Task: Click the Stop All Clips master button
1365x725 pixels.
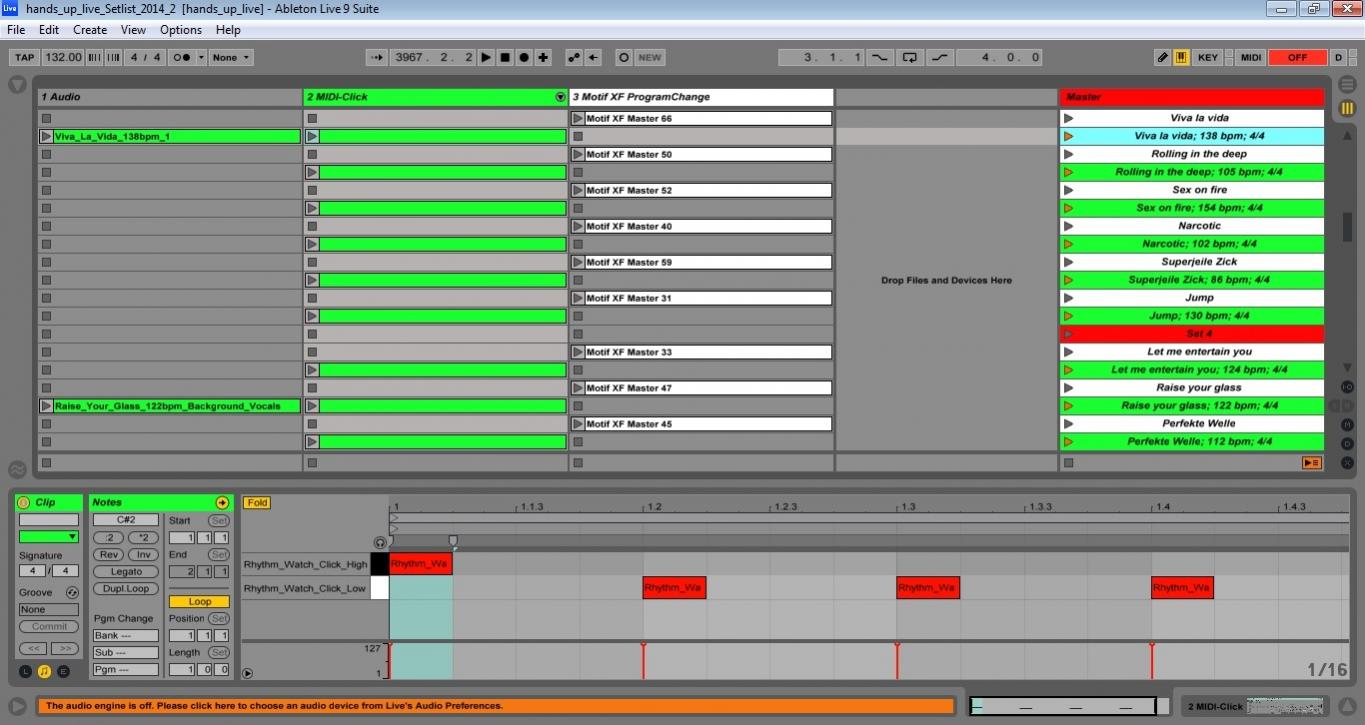Action: click(1068, 463)
